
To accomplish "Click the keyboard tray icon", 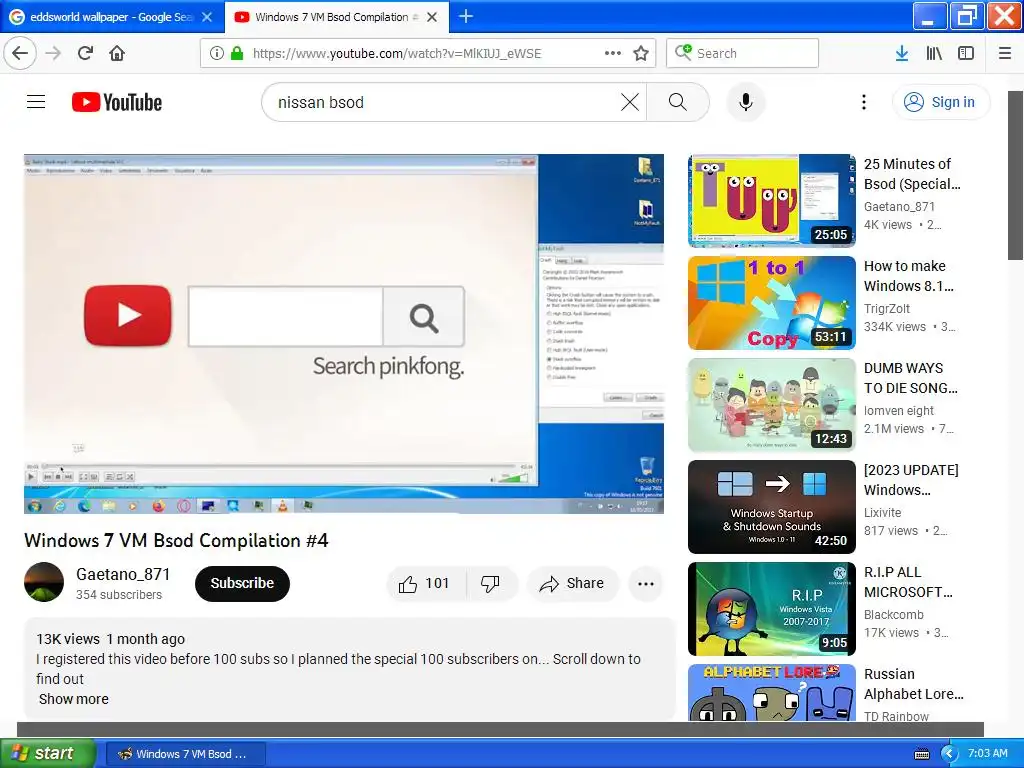I will [921, 754].
